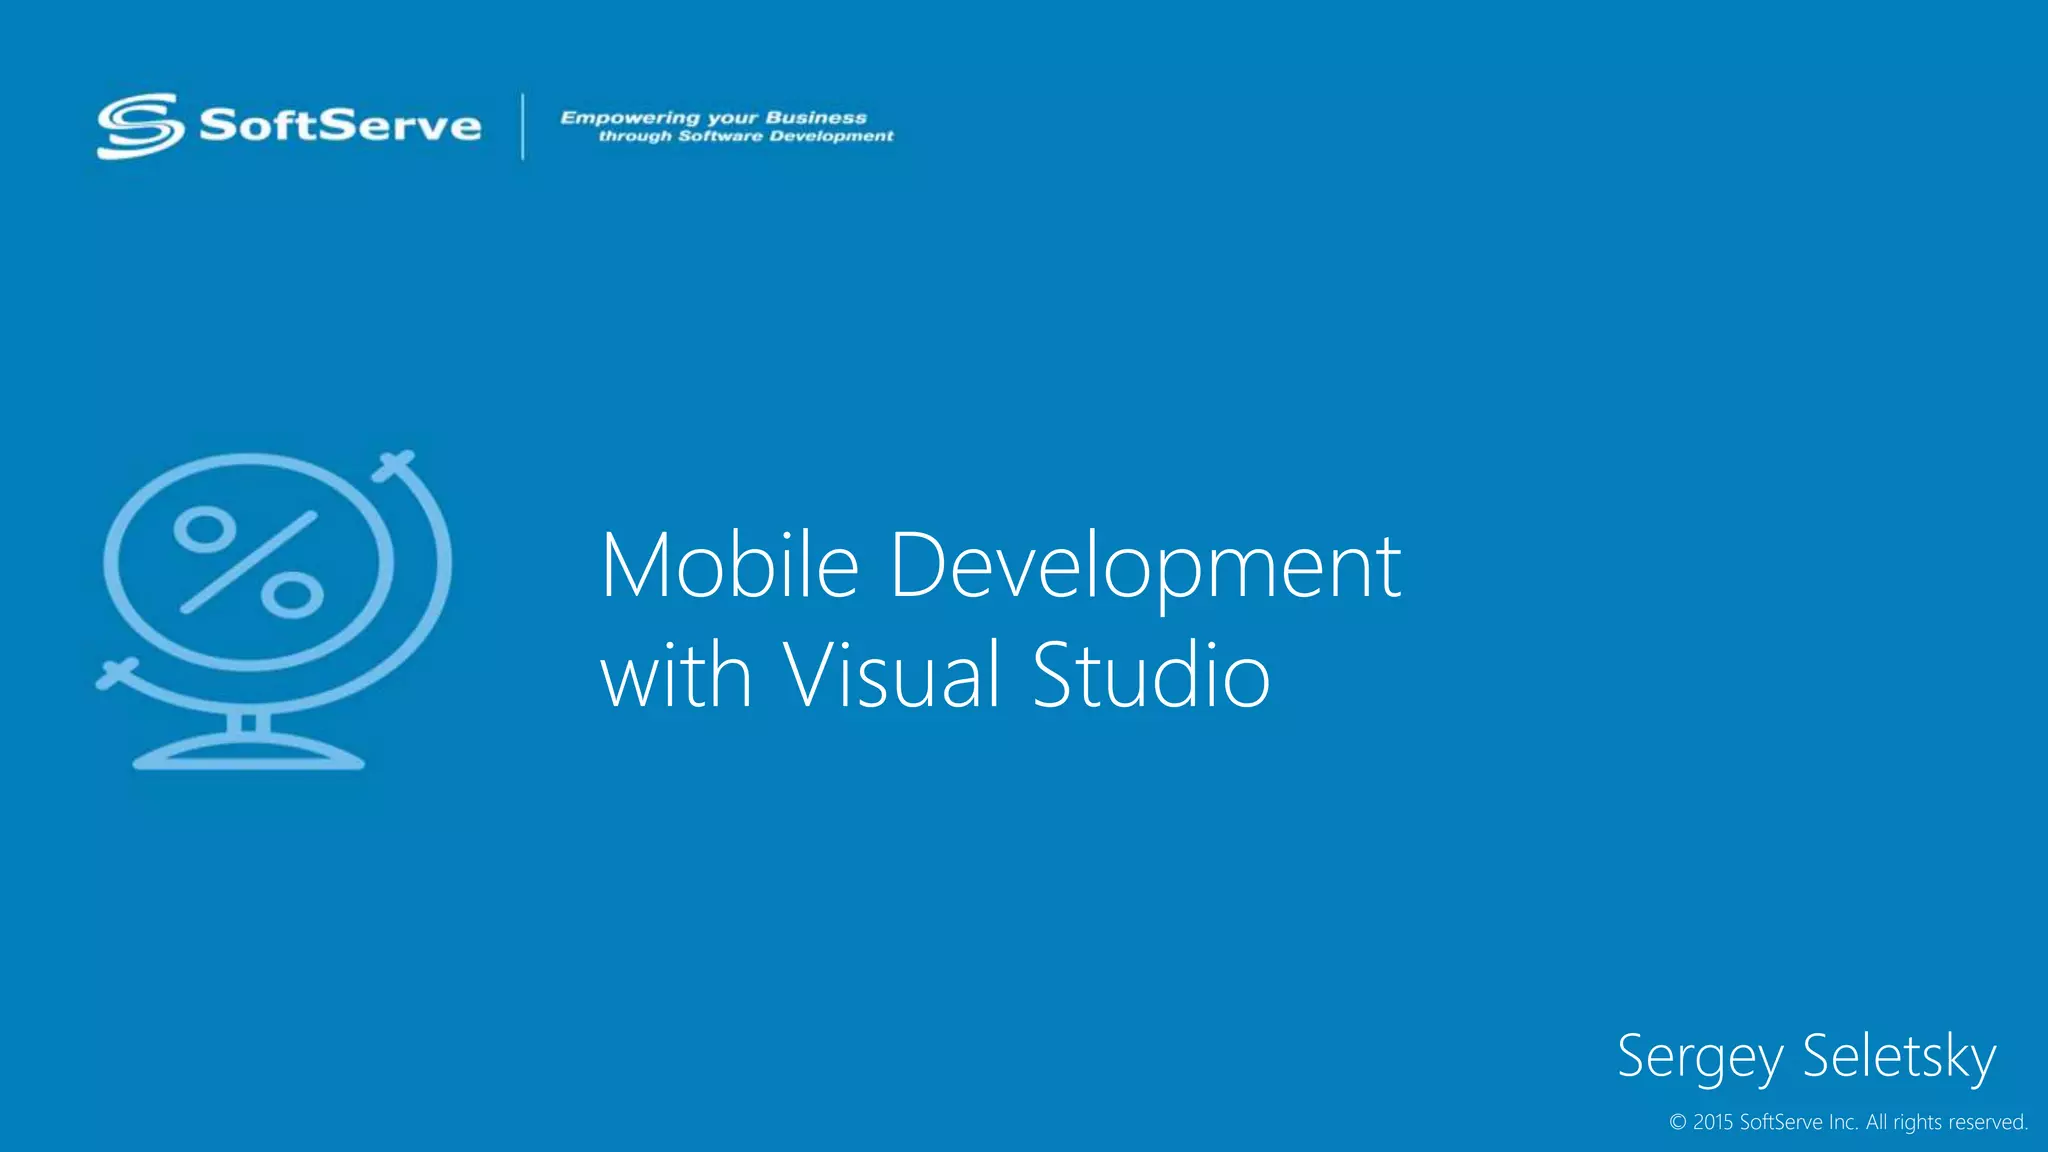Click the SoftServe swirl S logo icon
2048x1152 pixels.
click(x=140, y=126)
